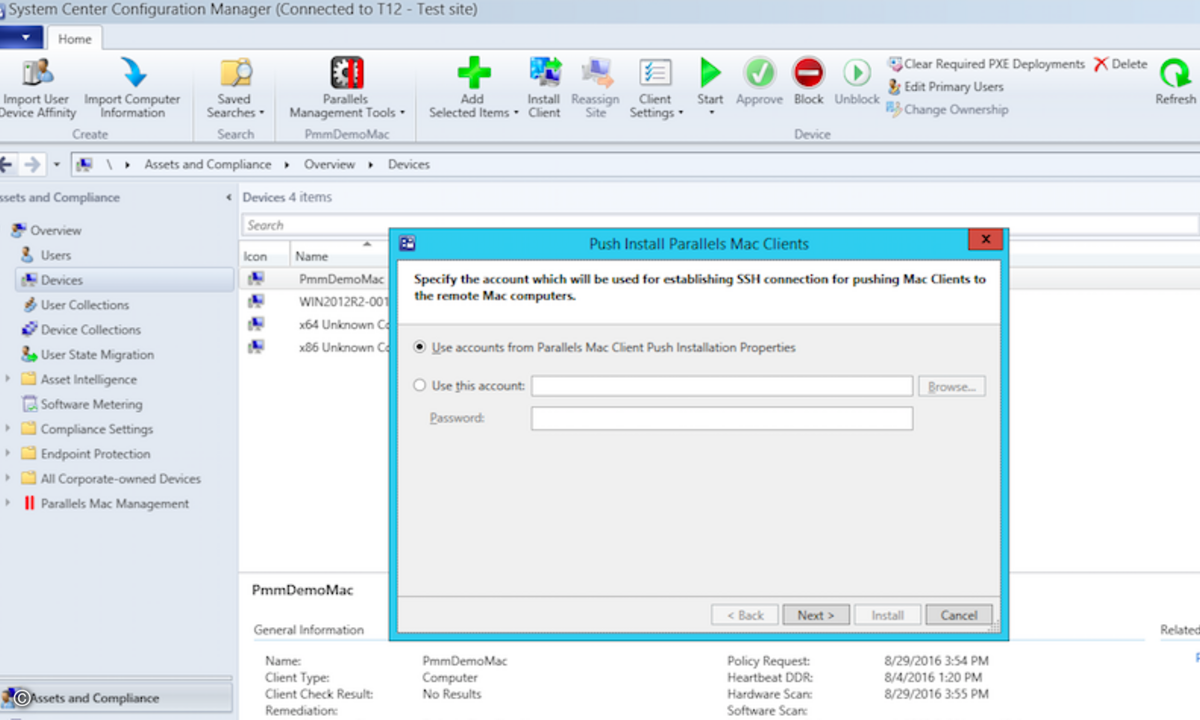Open Import Computer Information
This screenshot has width=1200, height=720.
point(132,72)
